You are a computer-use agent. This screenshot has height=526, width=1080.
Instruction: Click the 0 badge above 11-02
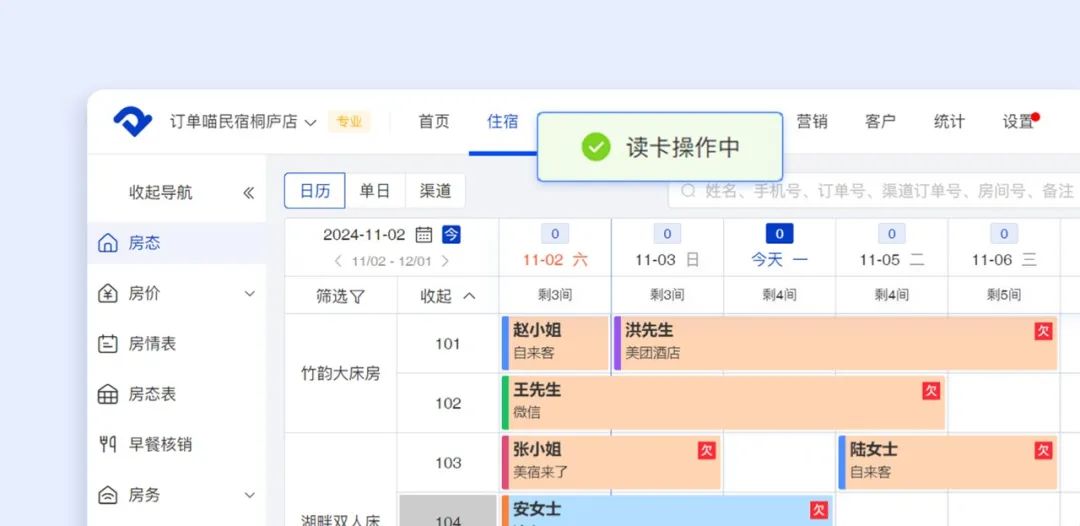pos(555,233)
